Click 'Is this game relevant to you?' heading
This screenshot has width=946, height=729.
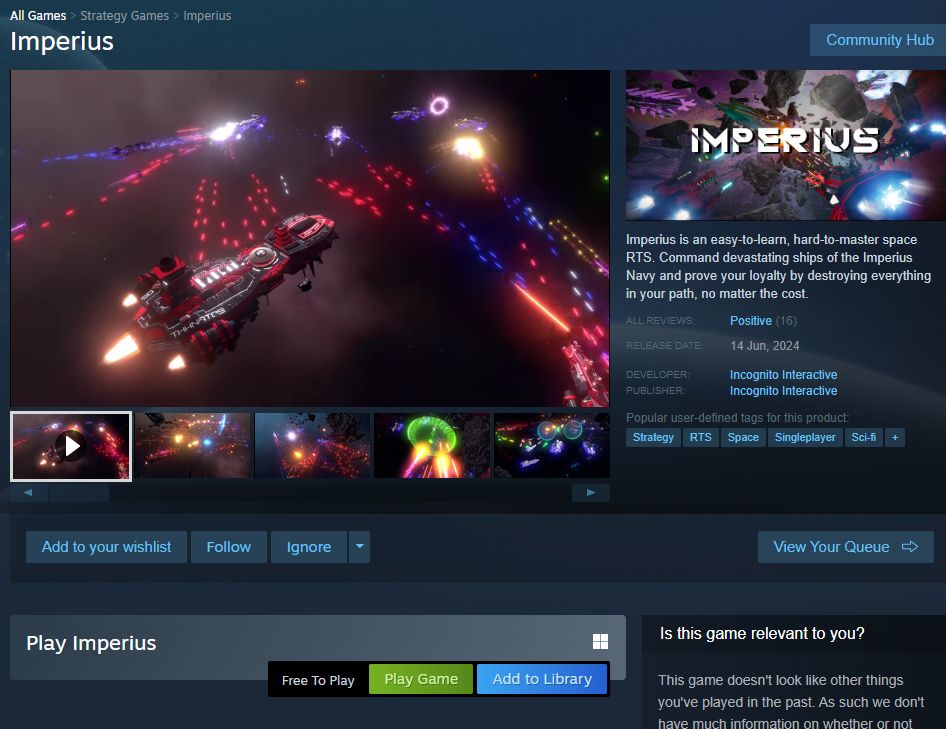point(762,633)
